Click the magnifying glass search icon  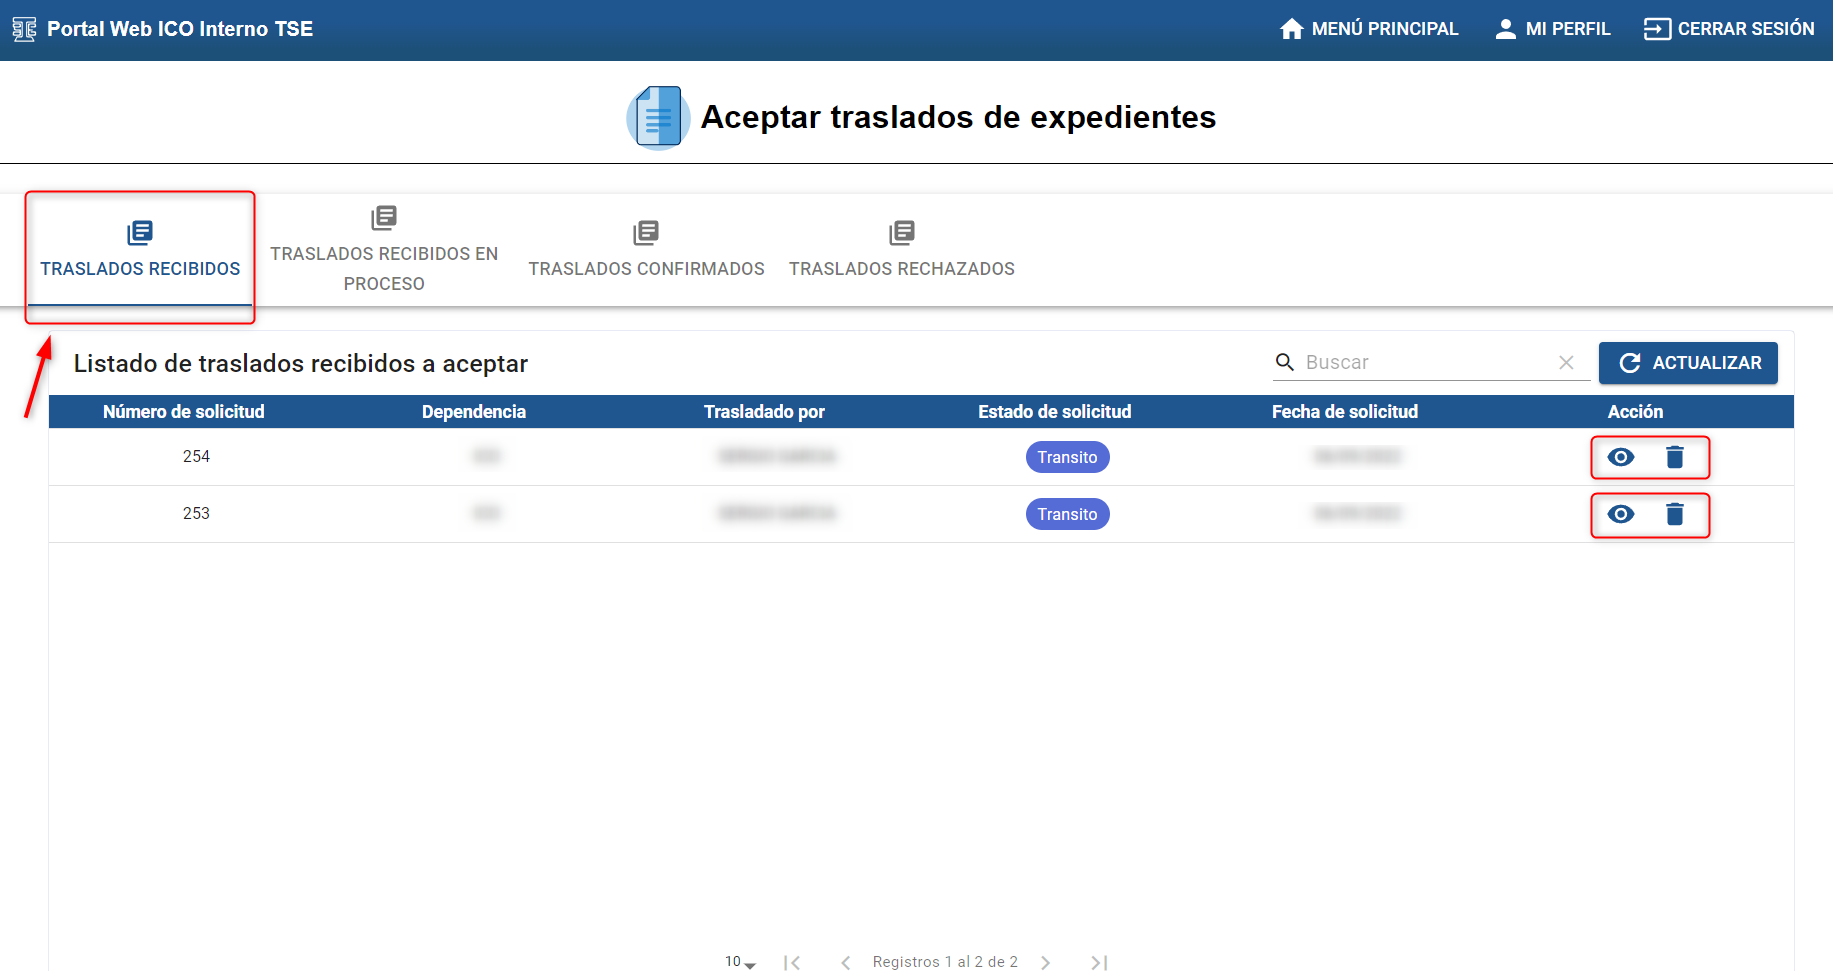click(1285, 362)
